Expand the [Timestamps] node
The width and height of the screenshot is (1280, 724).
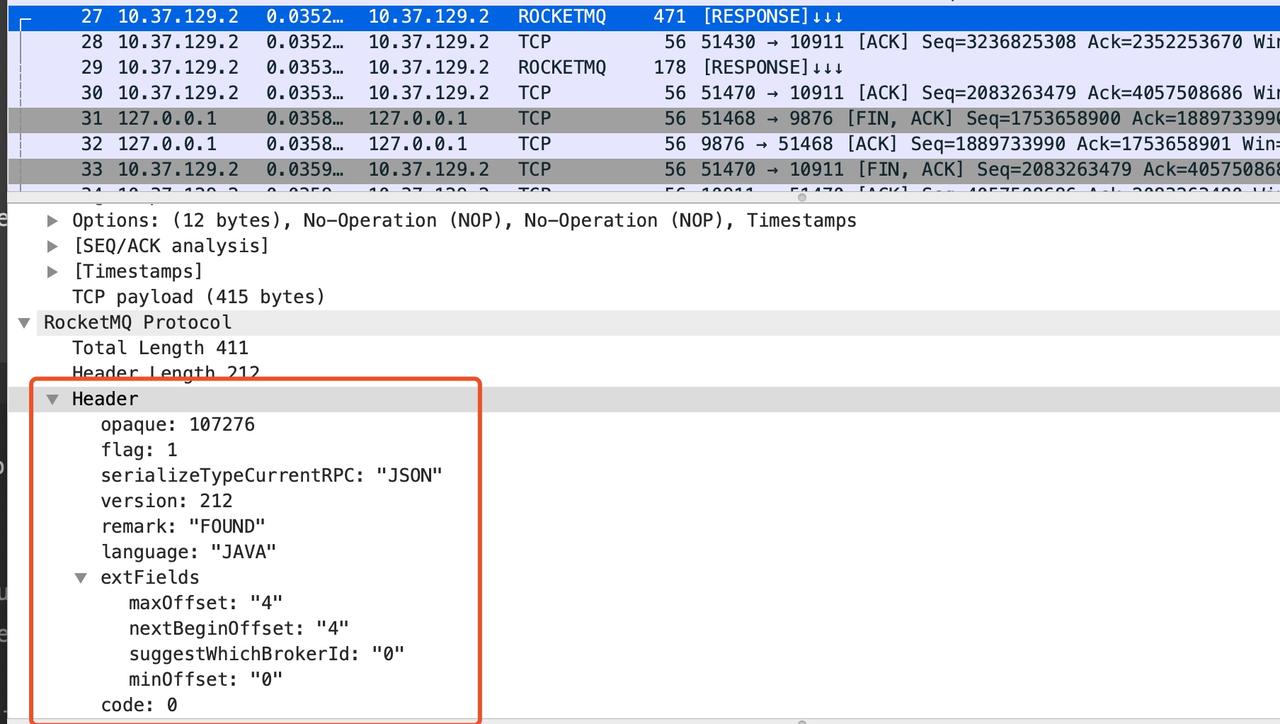pos(53,271)
